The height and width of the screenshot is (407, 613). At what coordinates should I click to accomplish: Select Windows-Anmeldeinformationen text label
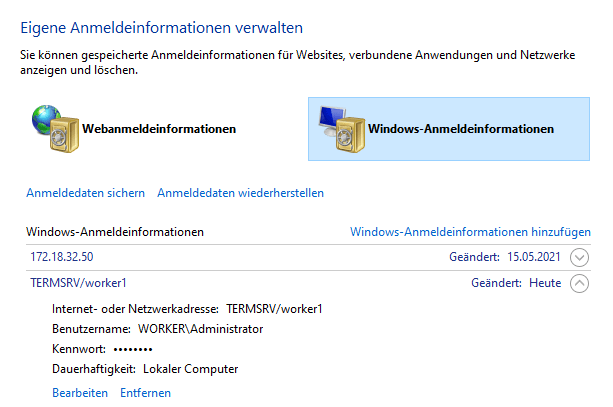461,129
